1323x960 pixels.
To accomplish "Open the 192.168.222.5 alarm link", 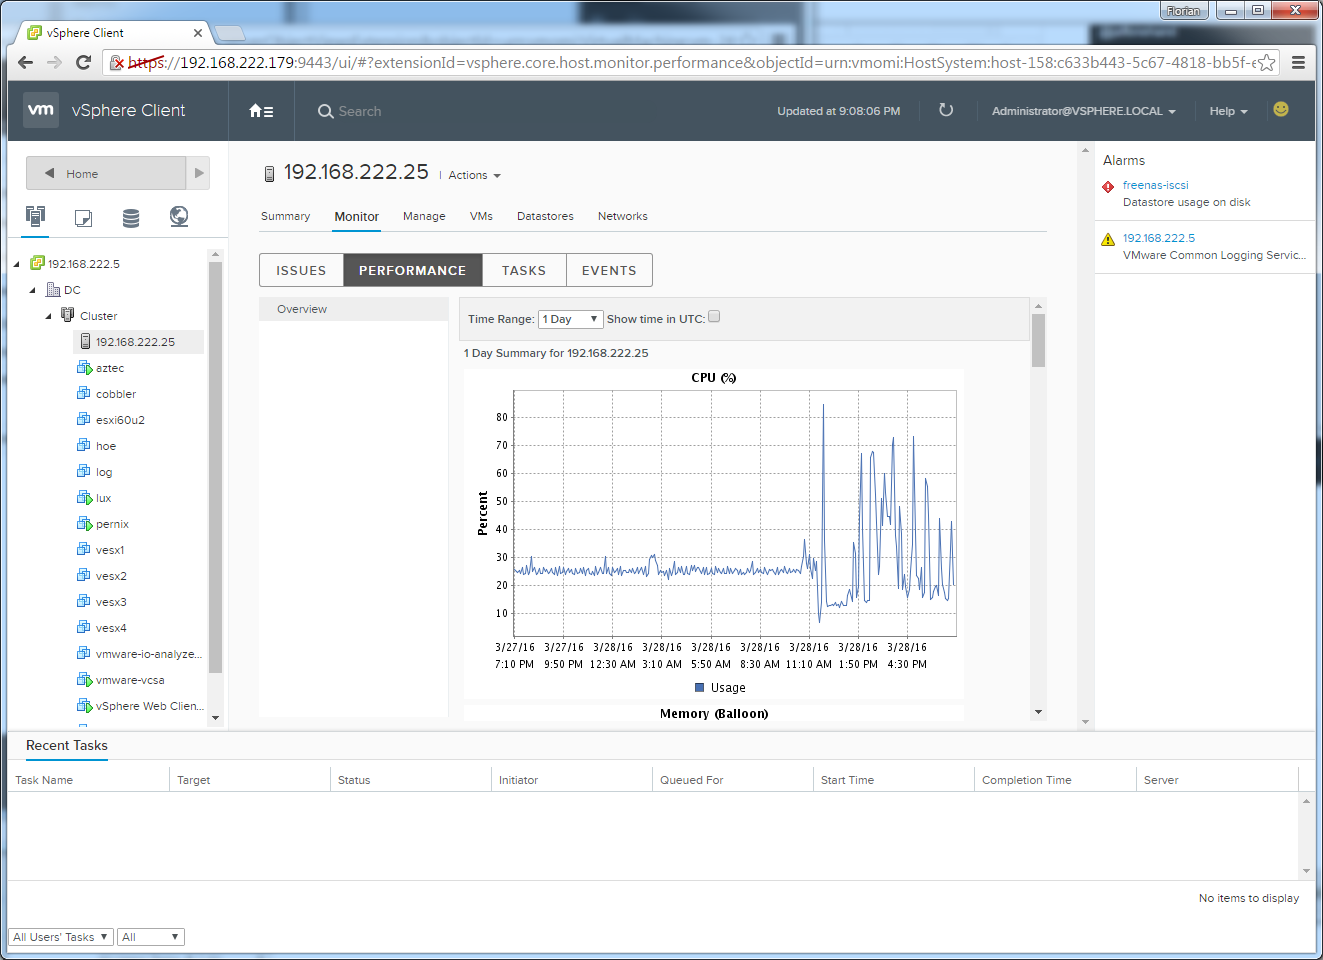I will [1158, 238].
